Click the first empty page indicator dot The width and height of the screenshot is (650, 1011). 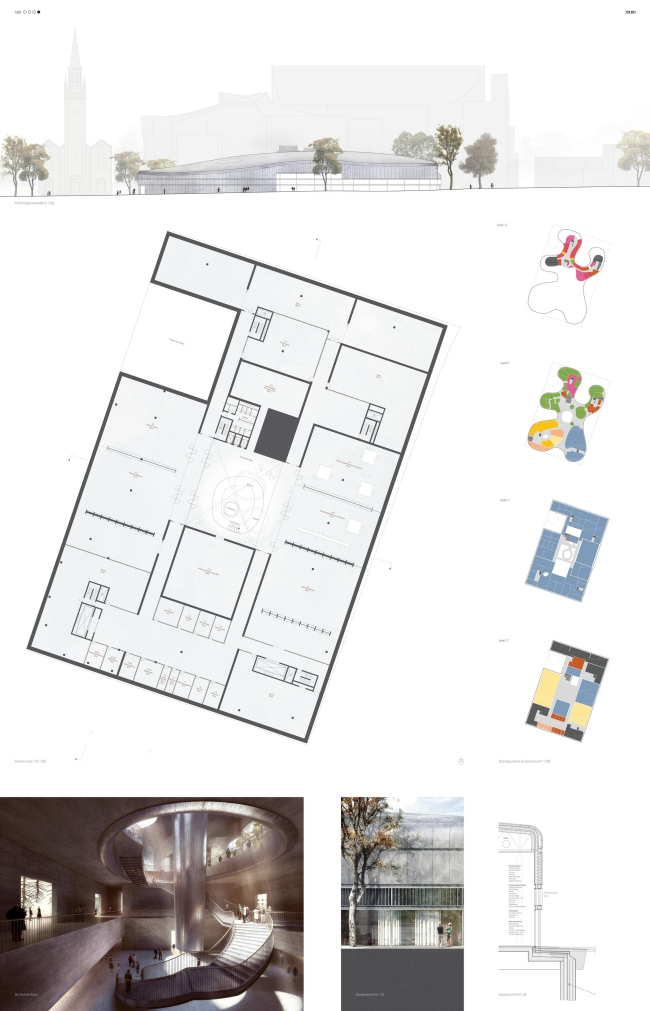pyautogui.click(x=24, y=13)
